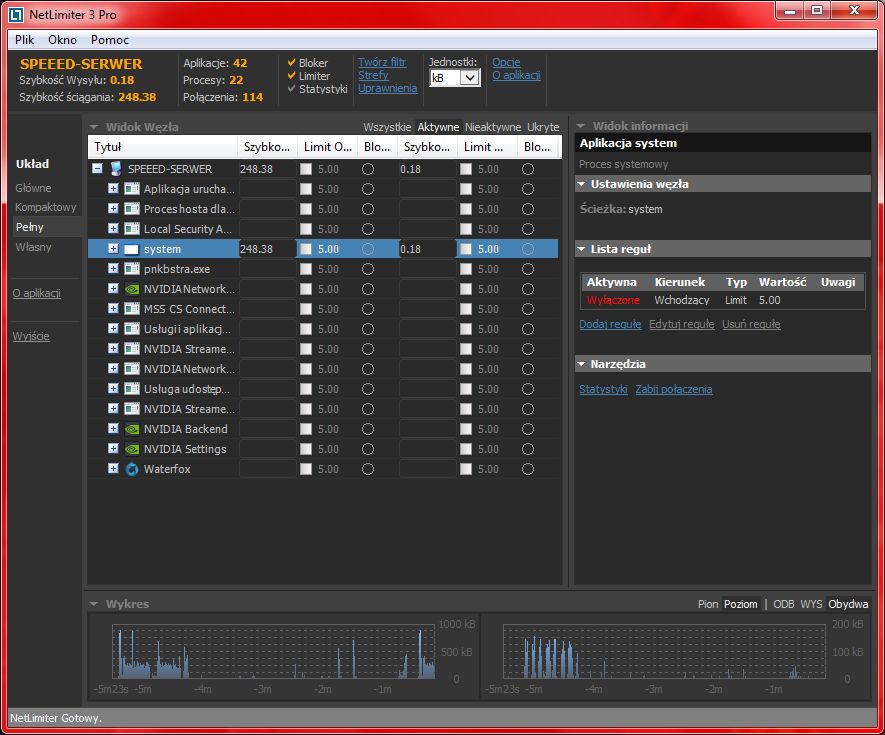885x735 pixels.
Task: Click the Local Security A... process icon
Action: [132, 229]
